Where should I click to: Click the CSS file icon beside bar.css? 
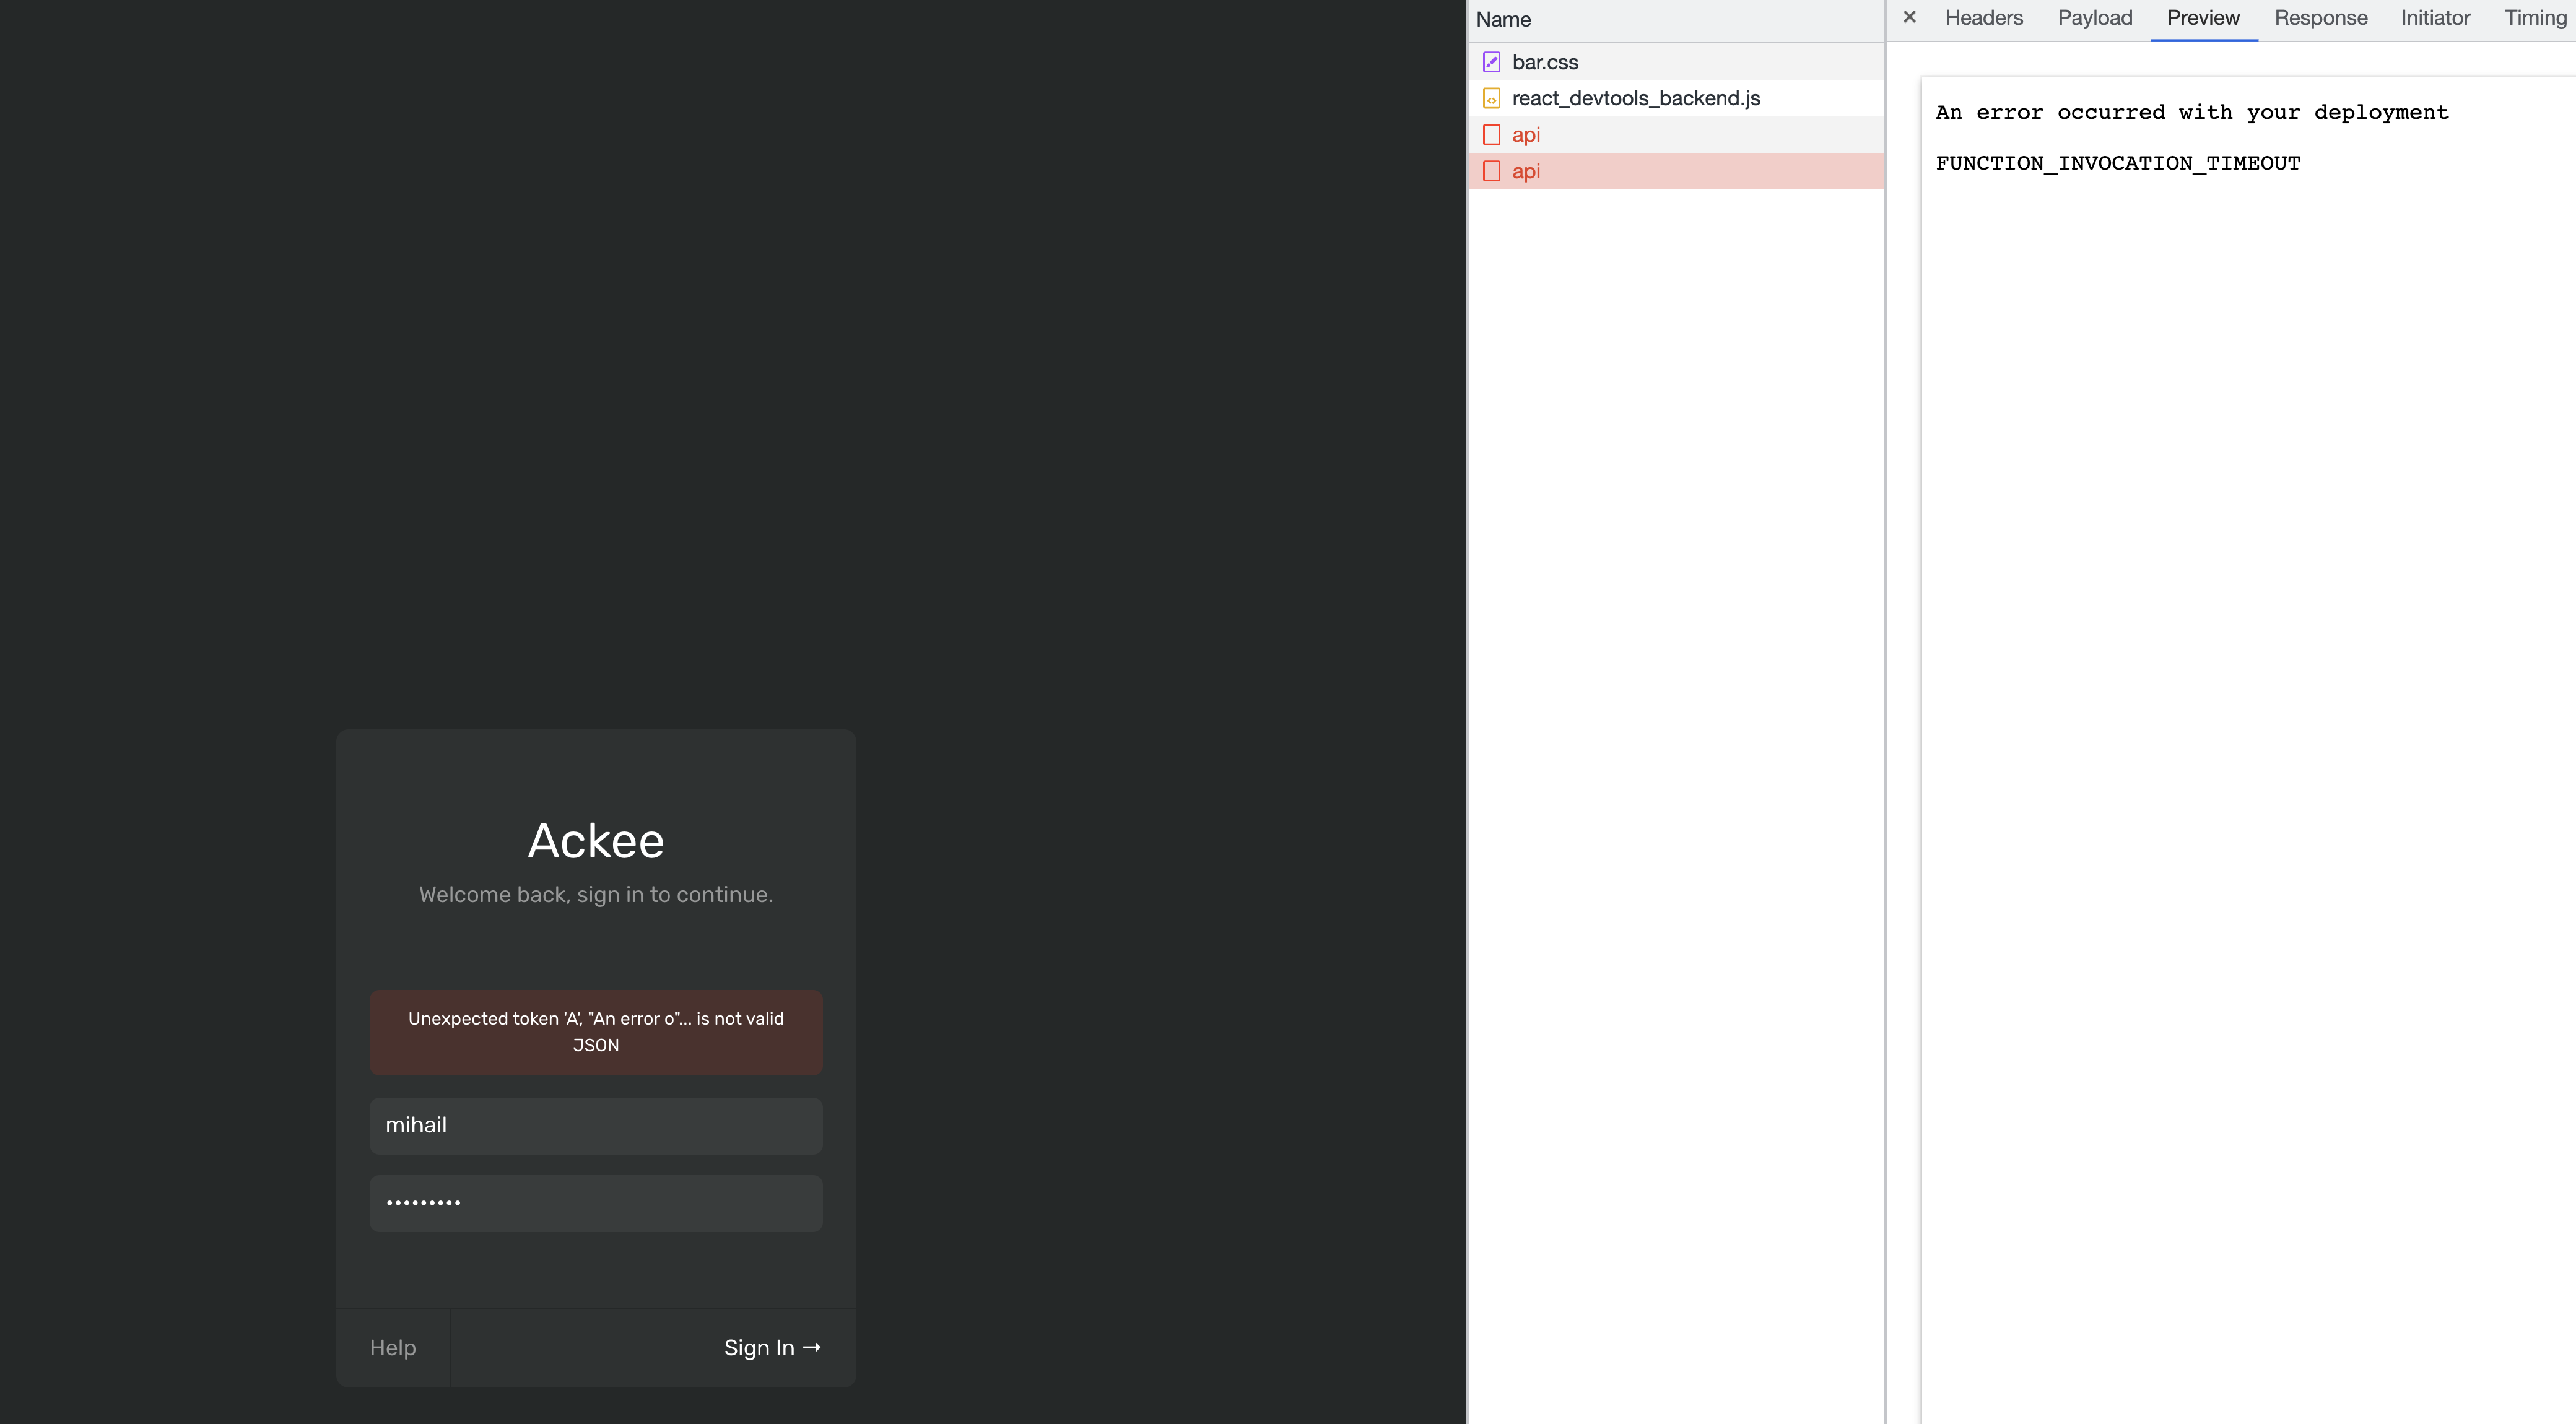pos(1492,61)
